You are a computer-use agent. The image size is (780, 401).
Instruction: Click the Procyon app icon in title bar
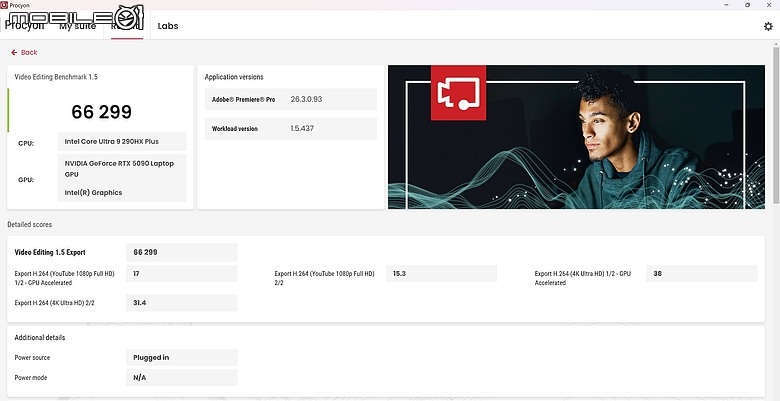(x=4, y=4)
